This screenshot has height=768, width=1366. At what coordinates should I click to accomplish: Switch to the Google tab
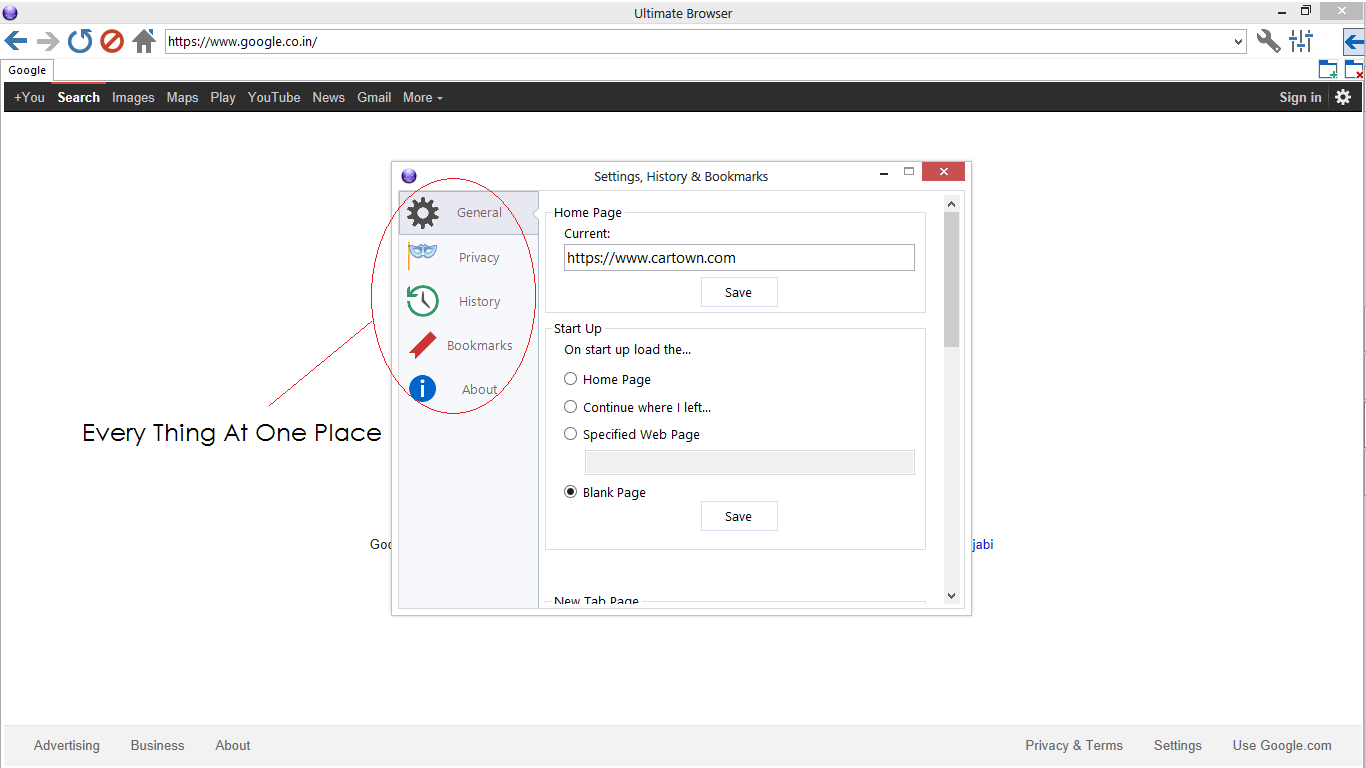coord(27,70)
